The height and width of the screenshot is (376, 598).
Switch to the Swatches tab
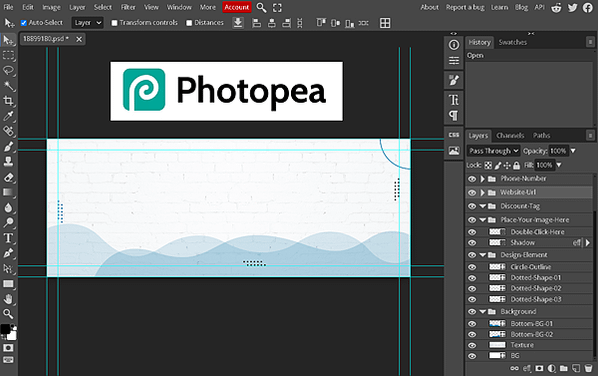[x=513, y=42]
